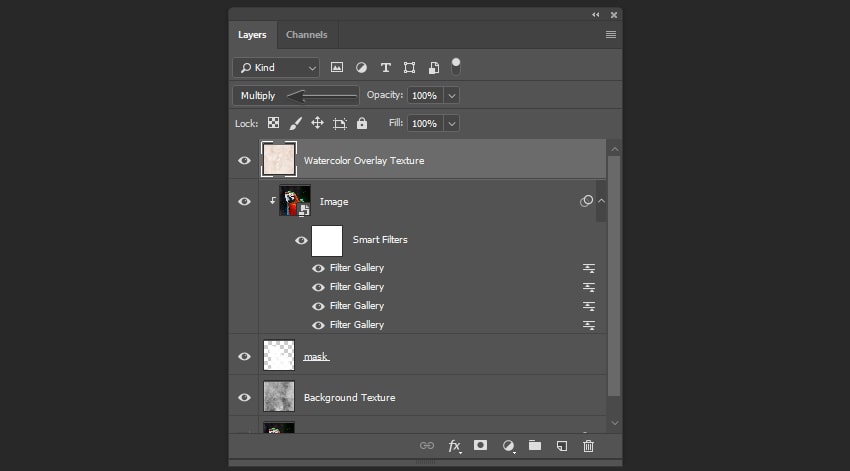This screenshot has width=850, height=471.
Task: Hide the fourth Filter Gallery effect
Action: [x=318, y=325]
